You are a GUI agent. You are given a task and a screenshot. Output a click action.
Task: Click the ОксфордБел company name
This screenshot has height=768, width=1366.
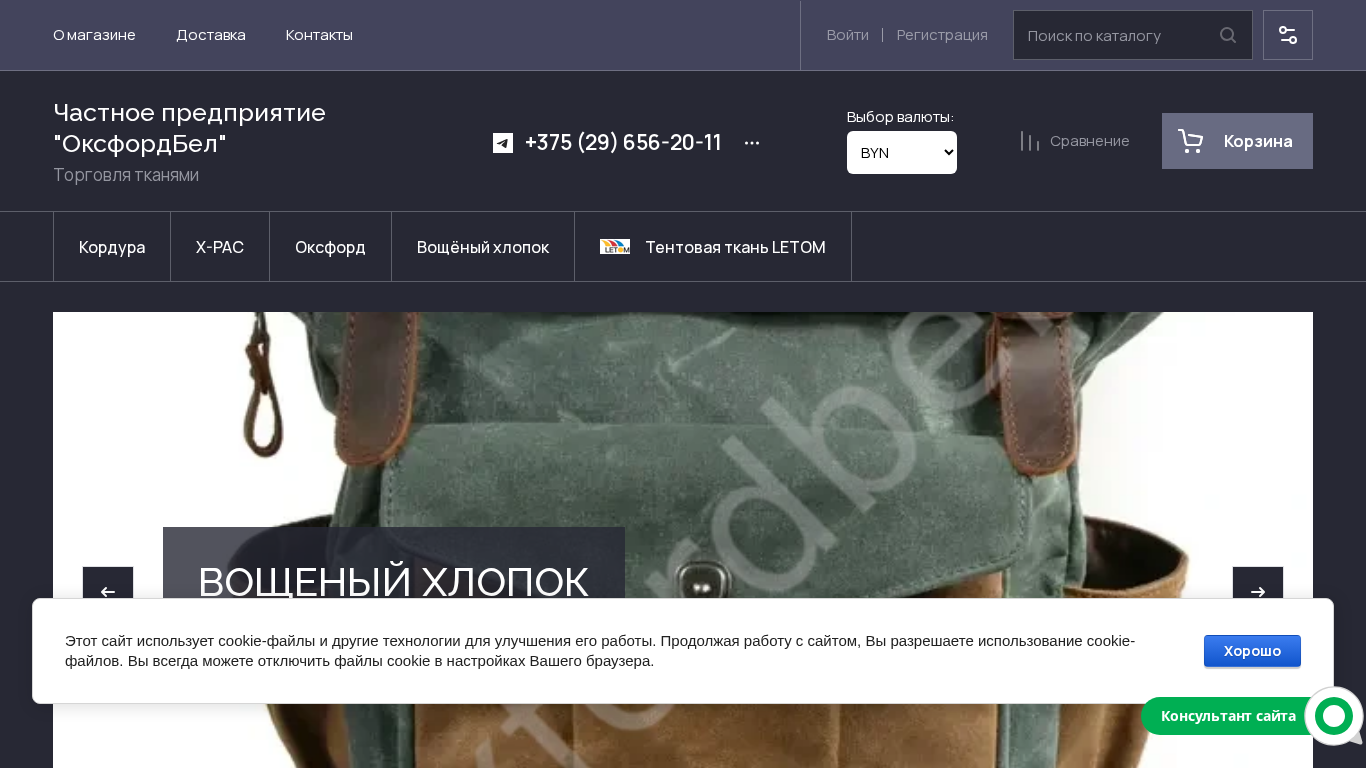[x=190, y=128]
